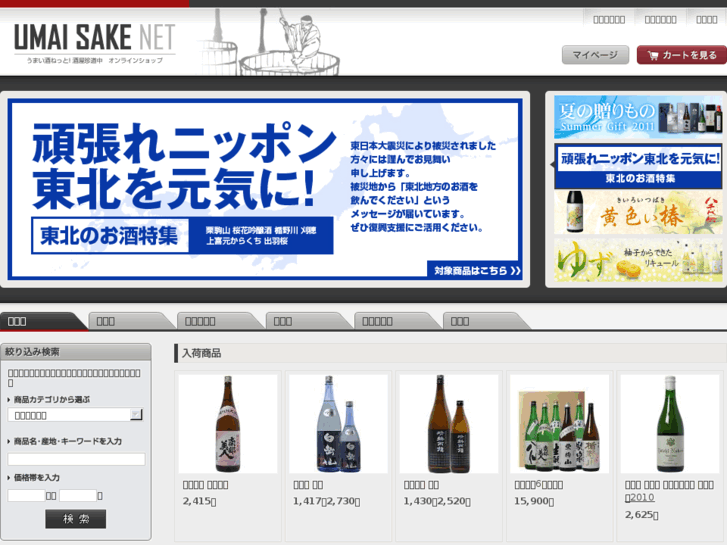Screen dimensions: 727x545
Task: Click 対象商品はこちら link on banner
Action: coord(475,270)
